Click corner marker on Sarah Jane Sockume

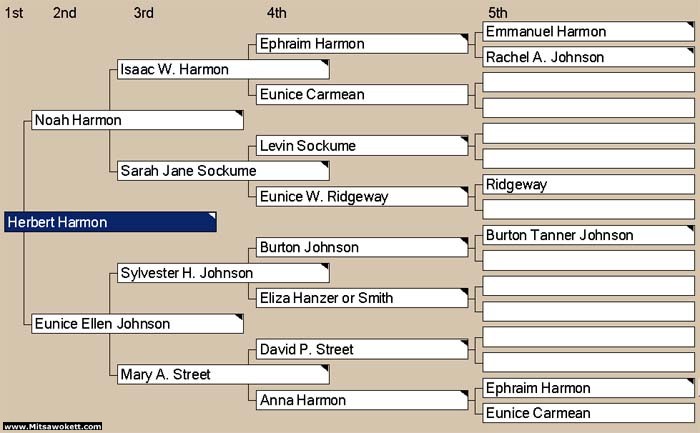(x=325, y=165)
